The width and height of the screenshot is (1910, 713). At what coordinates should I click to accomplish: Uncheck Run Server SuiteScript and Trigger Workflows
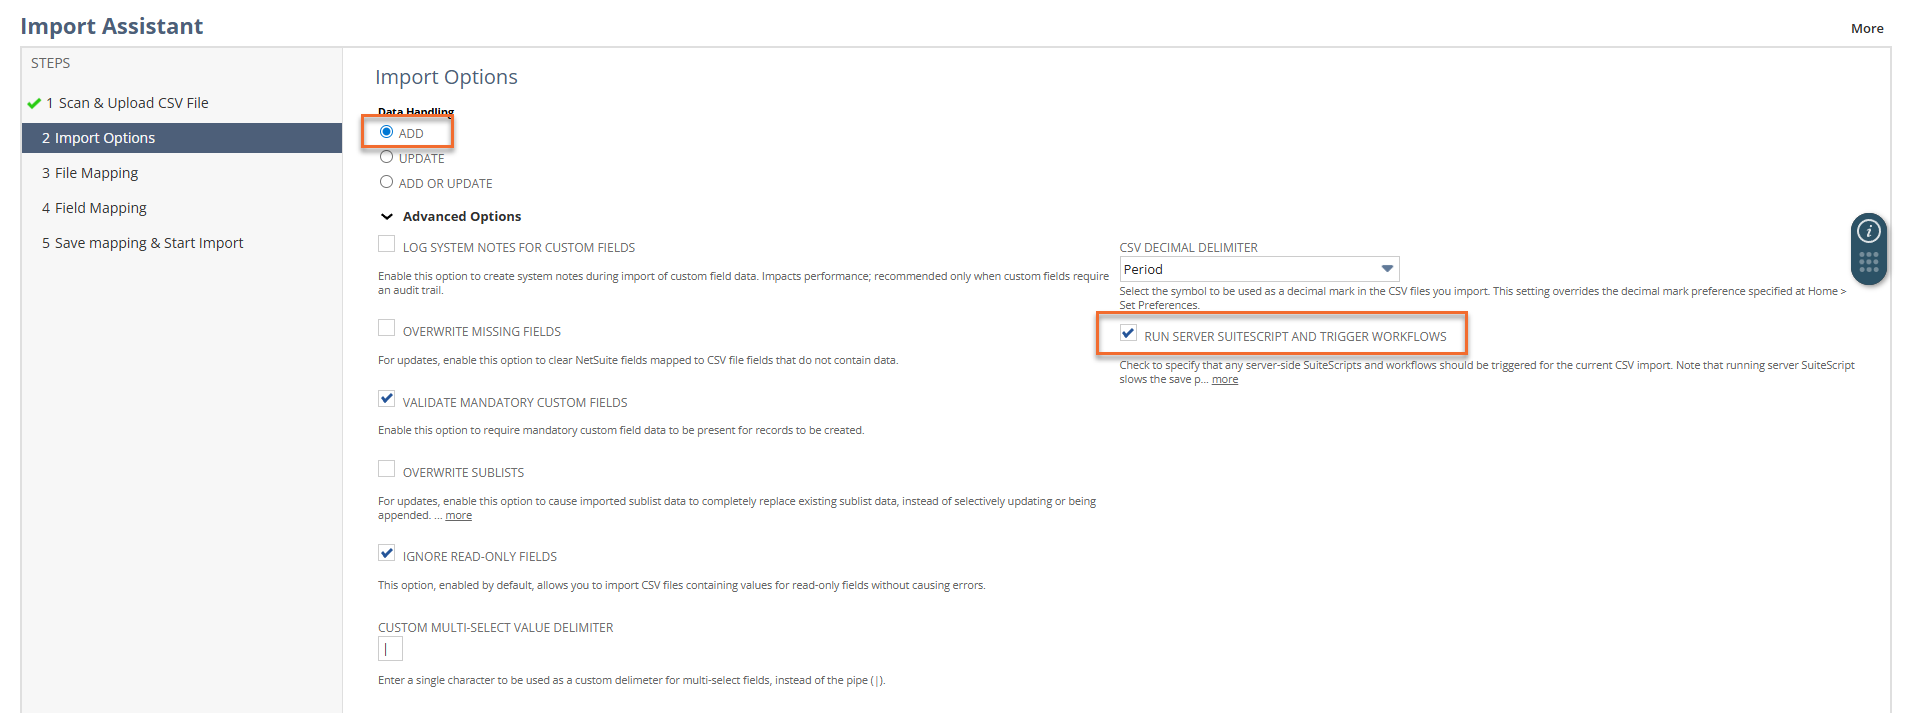pyautogui.click(x=1128, y=333)
